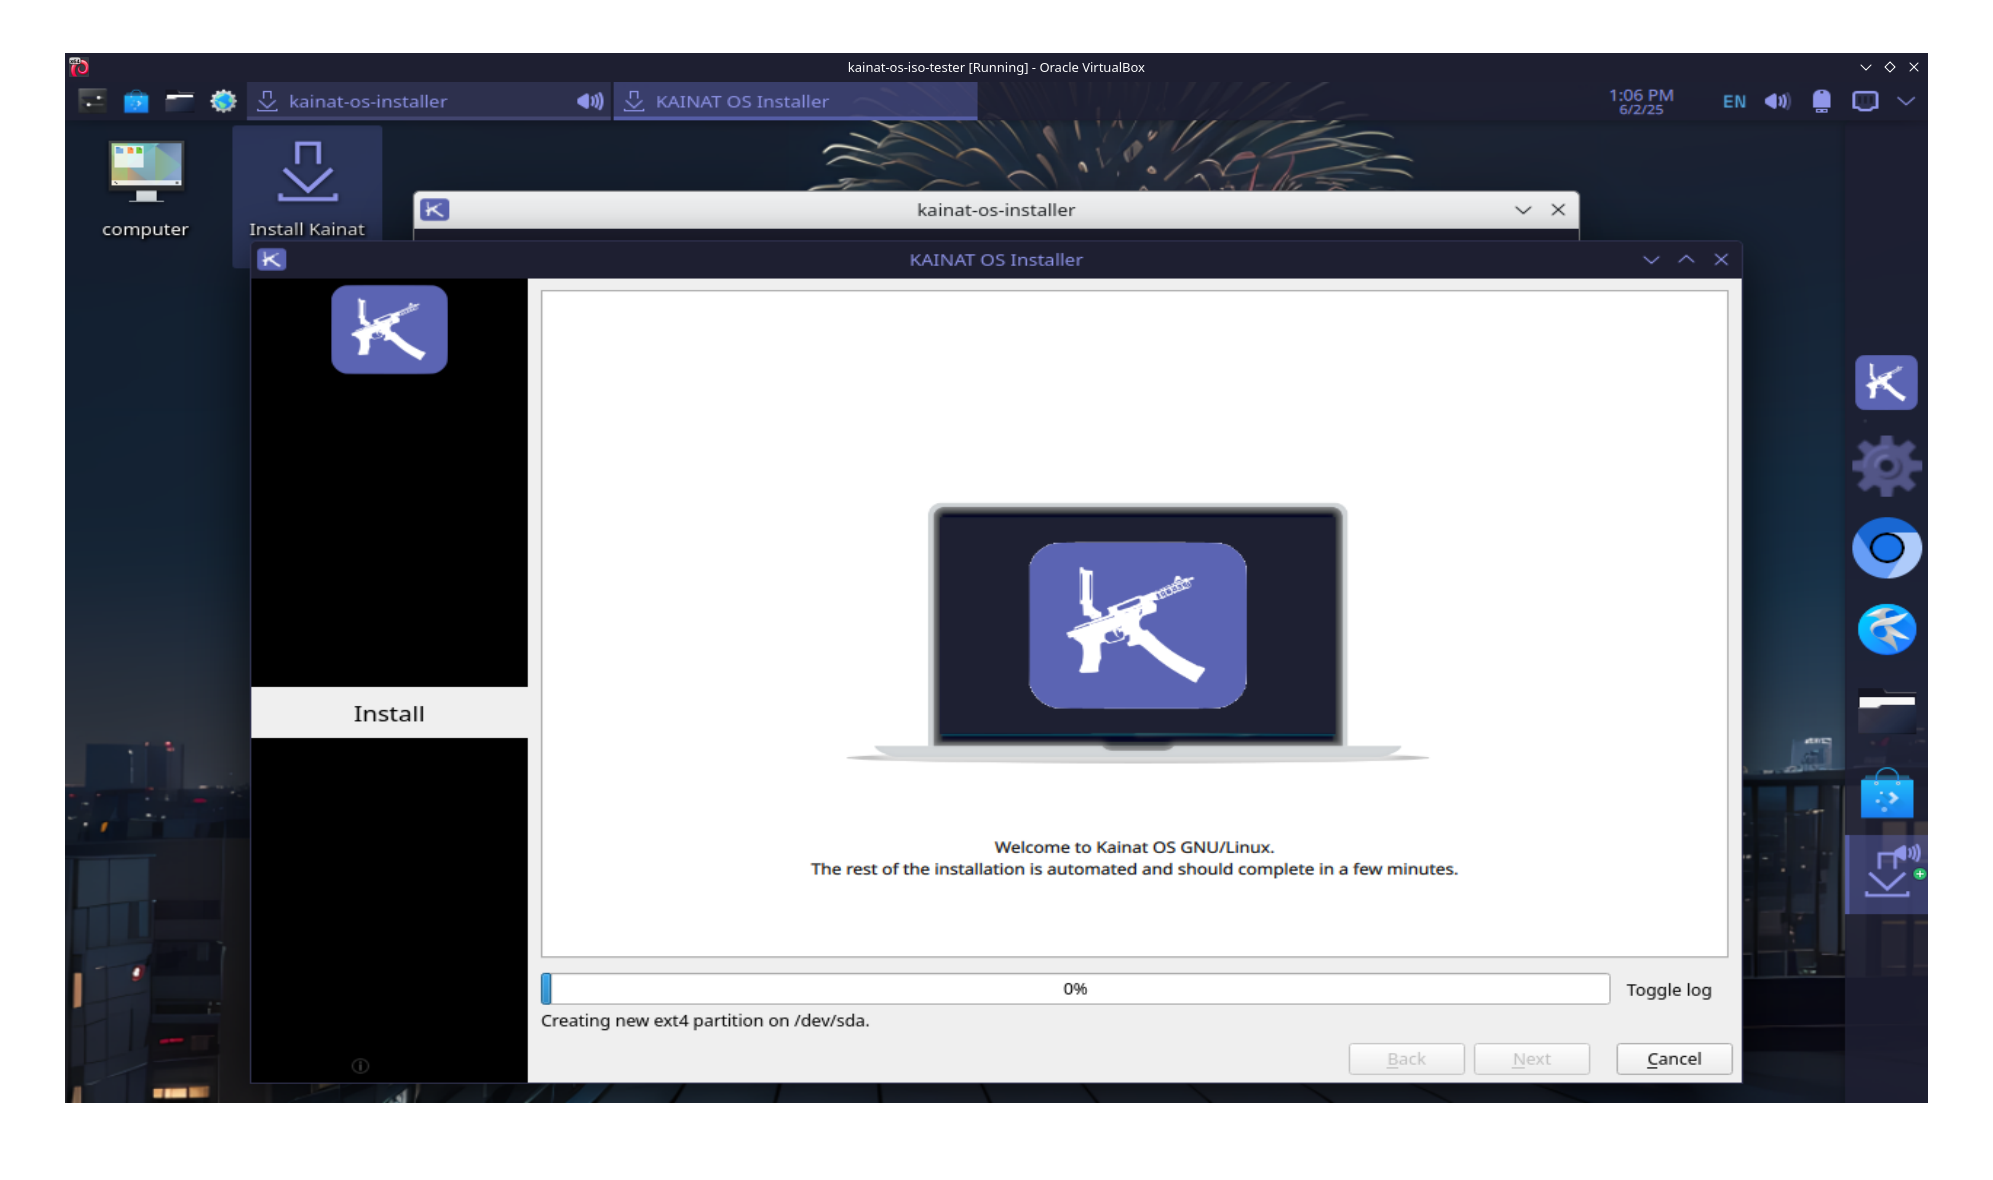1993x1180 pixels.
Task: Open the volume icon in system tray
Action: [1777, 101]
